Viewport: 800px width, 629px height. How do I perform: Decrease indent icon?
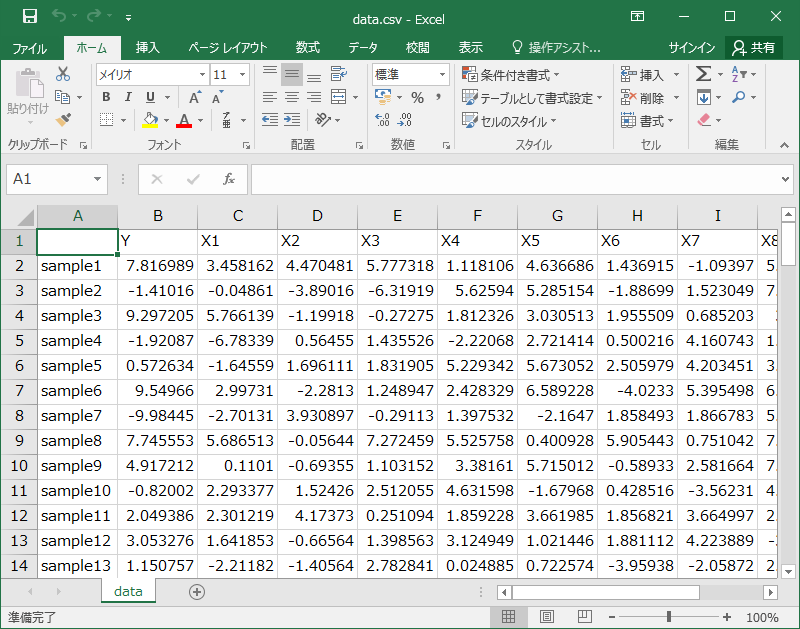coord(269,120)
